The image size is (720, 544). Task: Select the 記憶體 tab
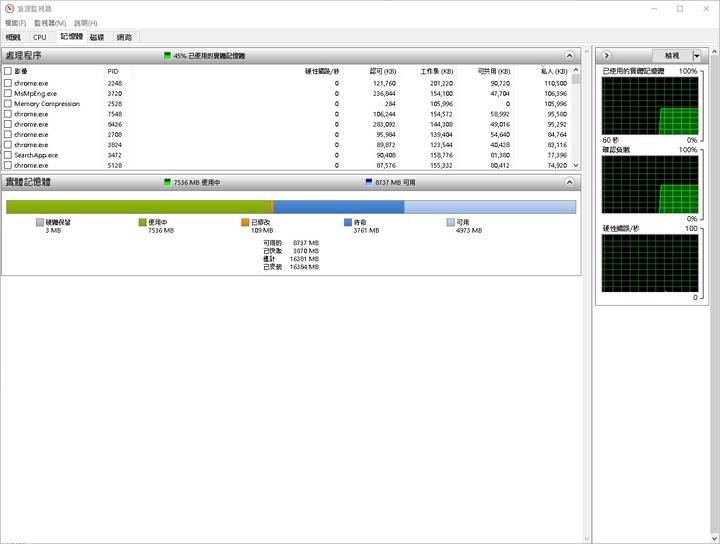coord(71,36)
